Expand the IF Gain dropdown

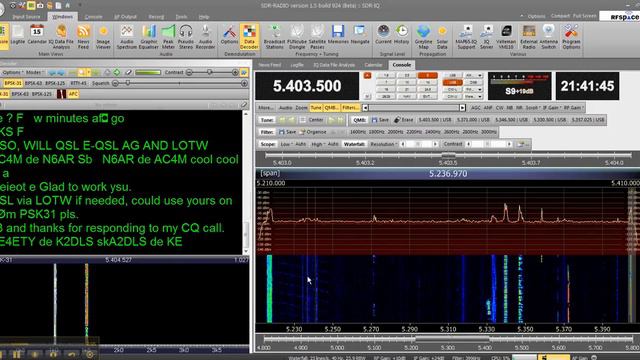point(551,108)
